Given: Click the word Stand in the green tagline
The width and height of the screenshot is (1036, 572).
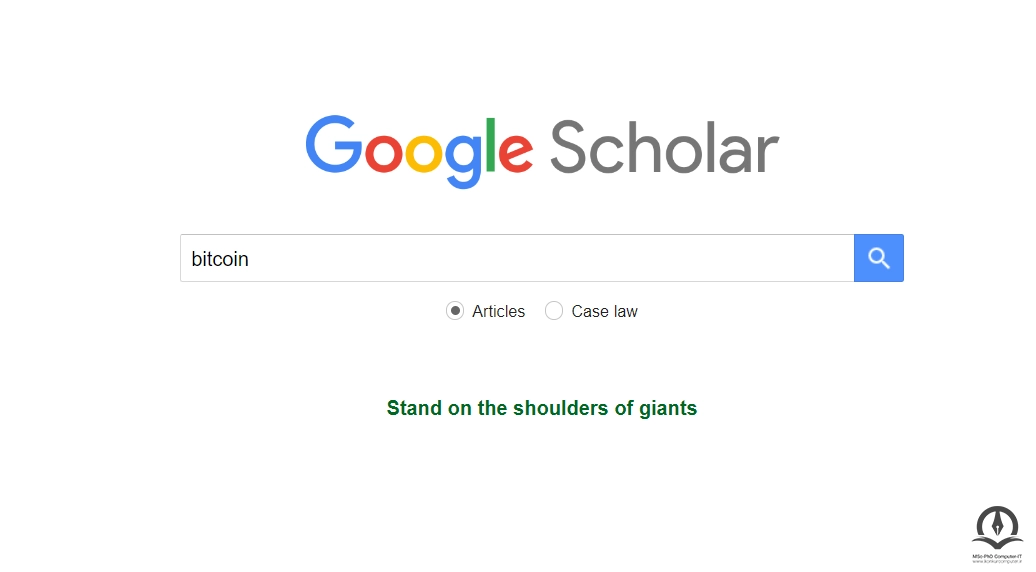Looking at the screenshot, I should pos(414,408).
